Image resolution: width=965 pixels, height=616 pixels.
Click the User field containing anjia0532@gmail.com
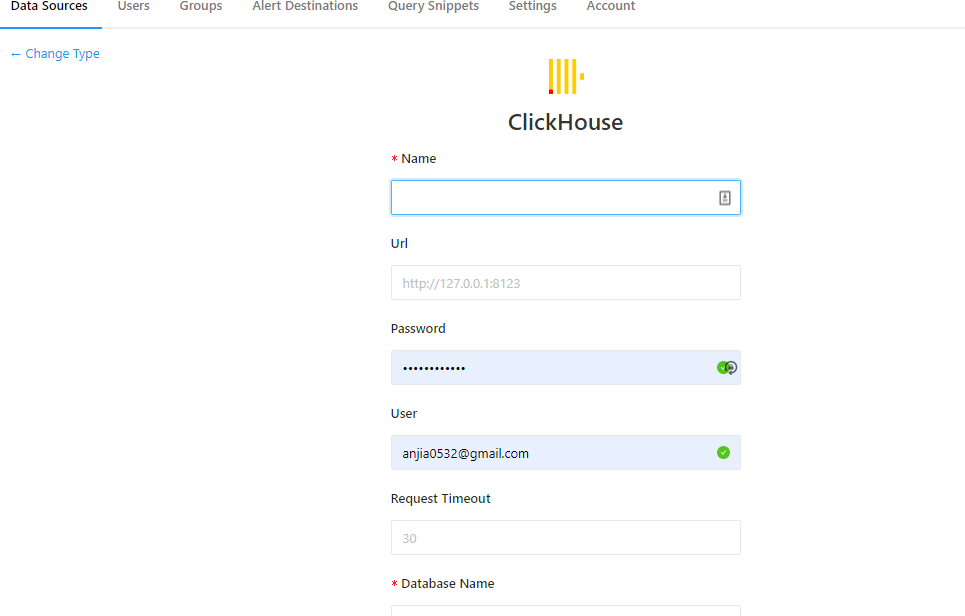[x=566, y=453]
